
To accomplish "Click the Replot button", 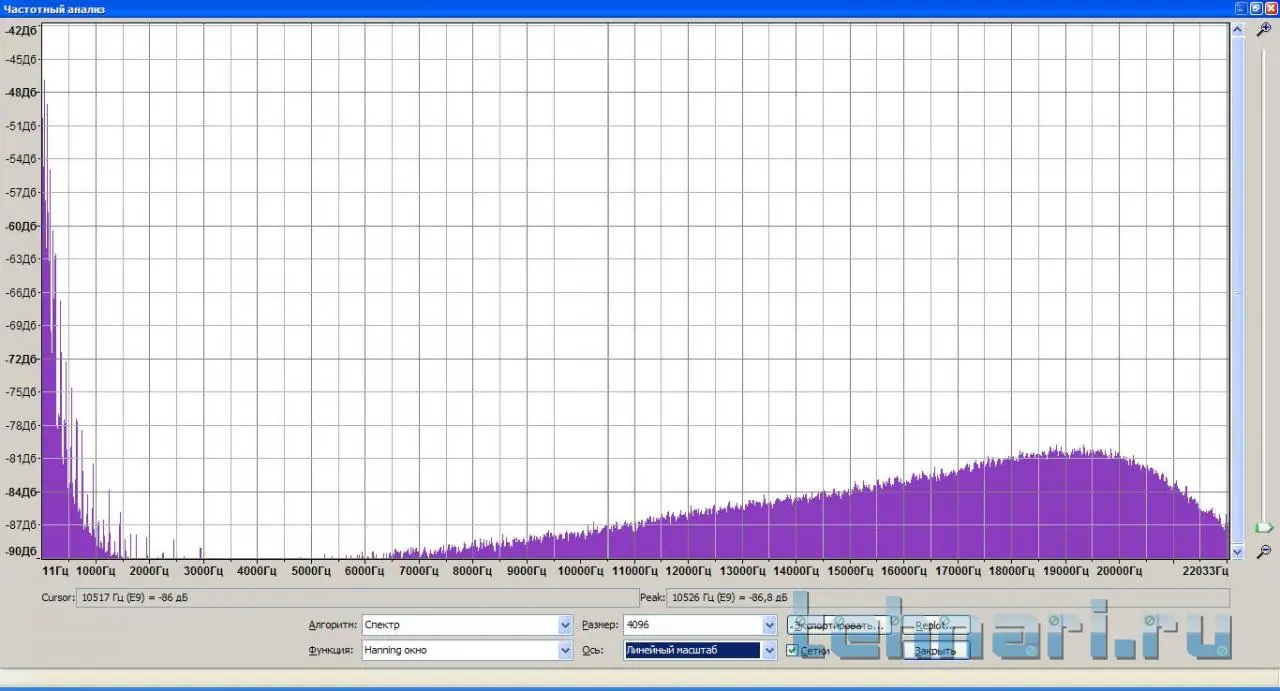I will coord(935,625).
